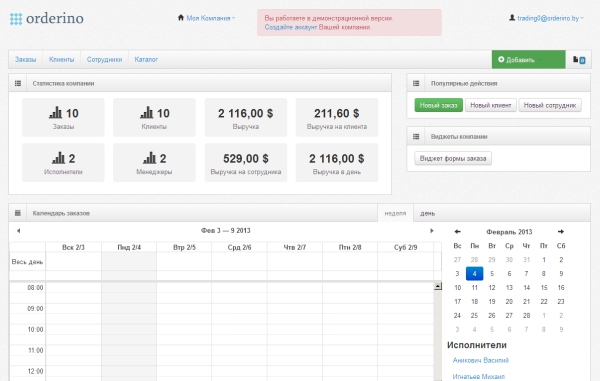Viewport: 600px width, 381px height.
Task: Select highlighted day 4 in mini calendar
Action: 474,274
